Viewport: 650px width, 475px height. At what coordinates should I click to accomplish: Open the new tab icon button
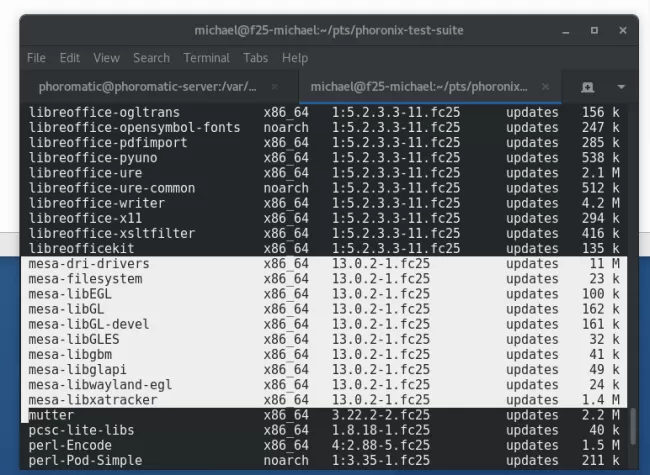[587, 87]
